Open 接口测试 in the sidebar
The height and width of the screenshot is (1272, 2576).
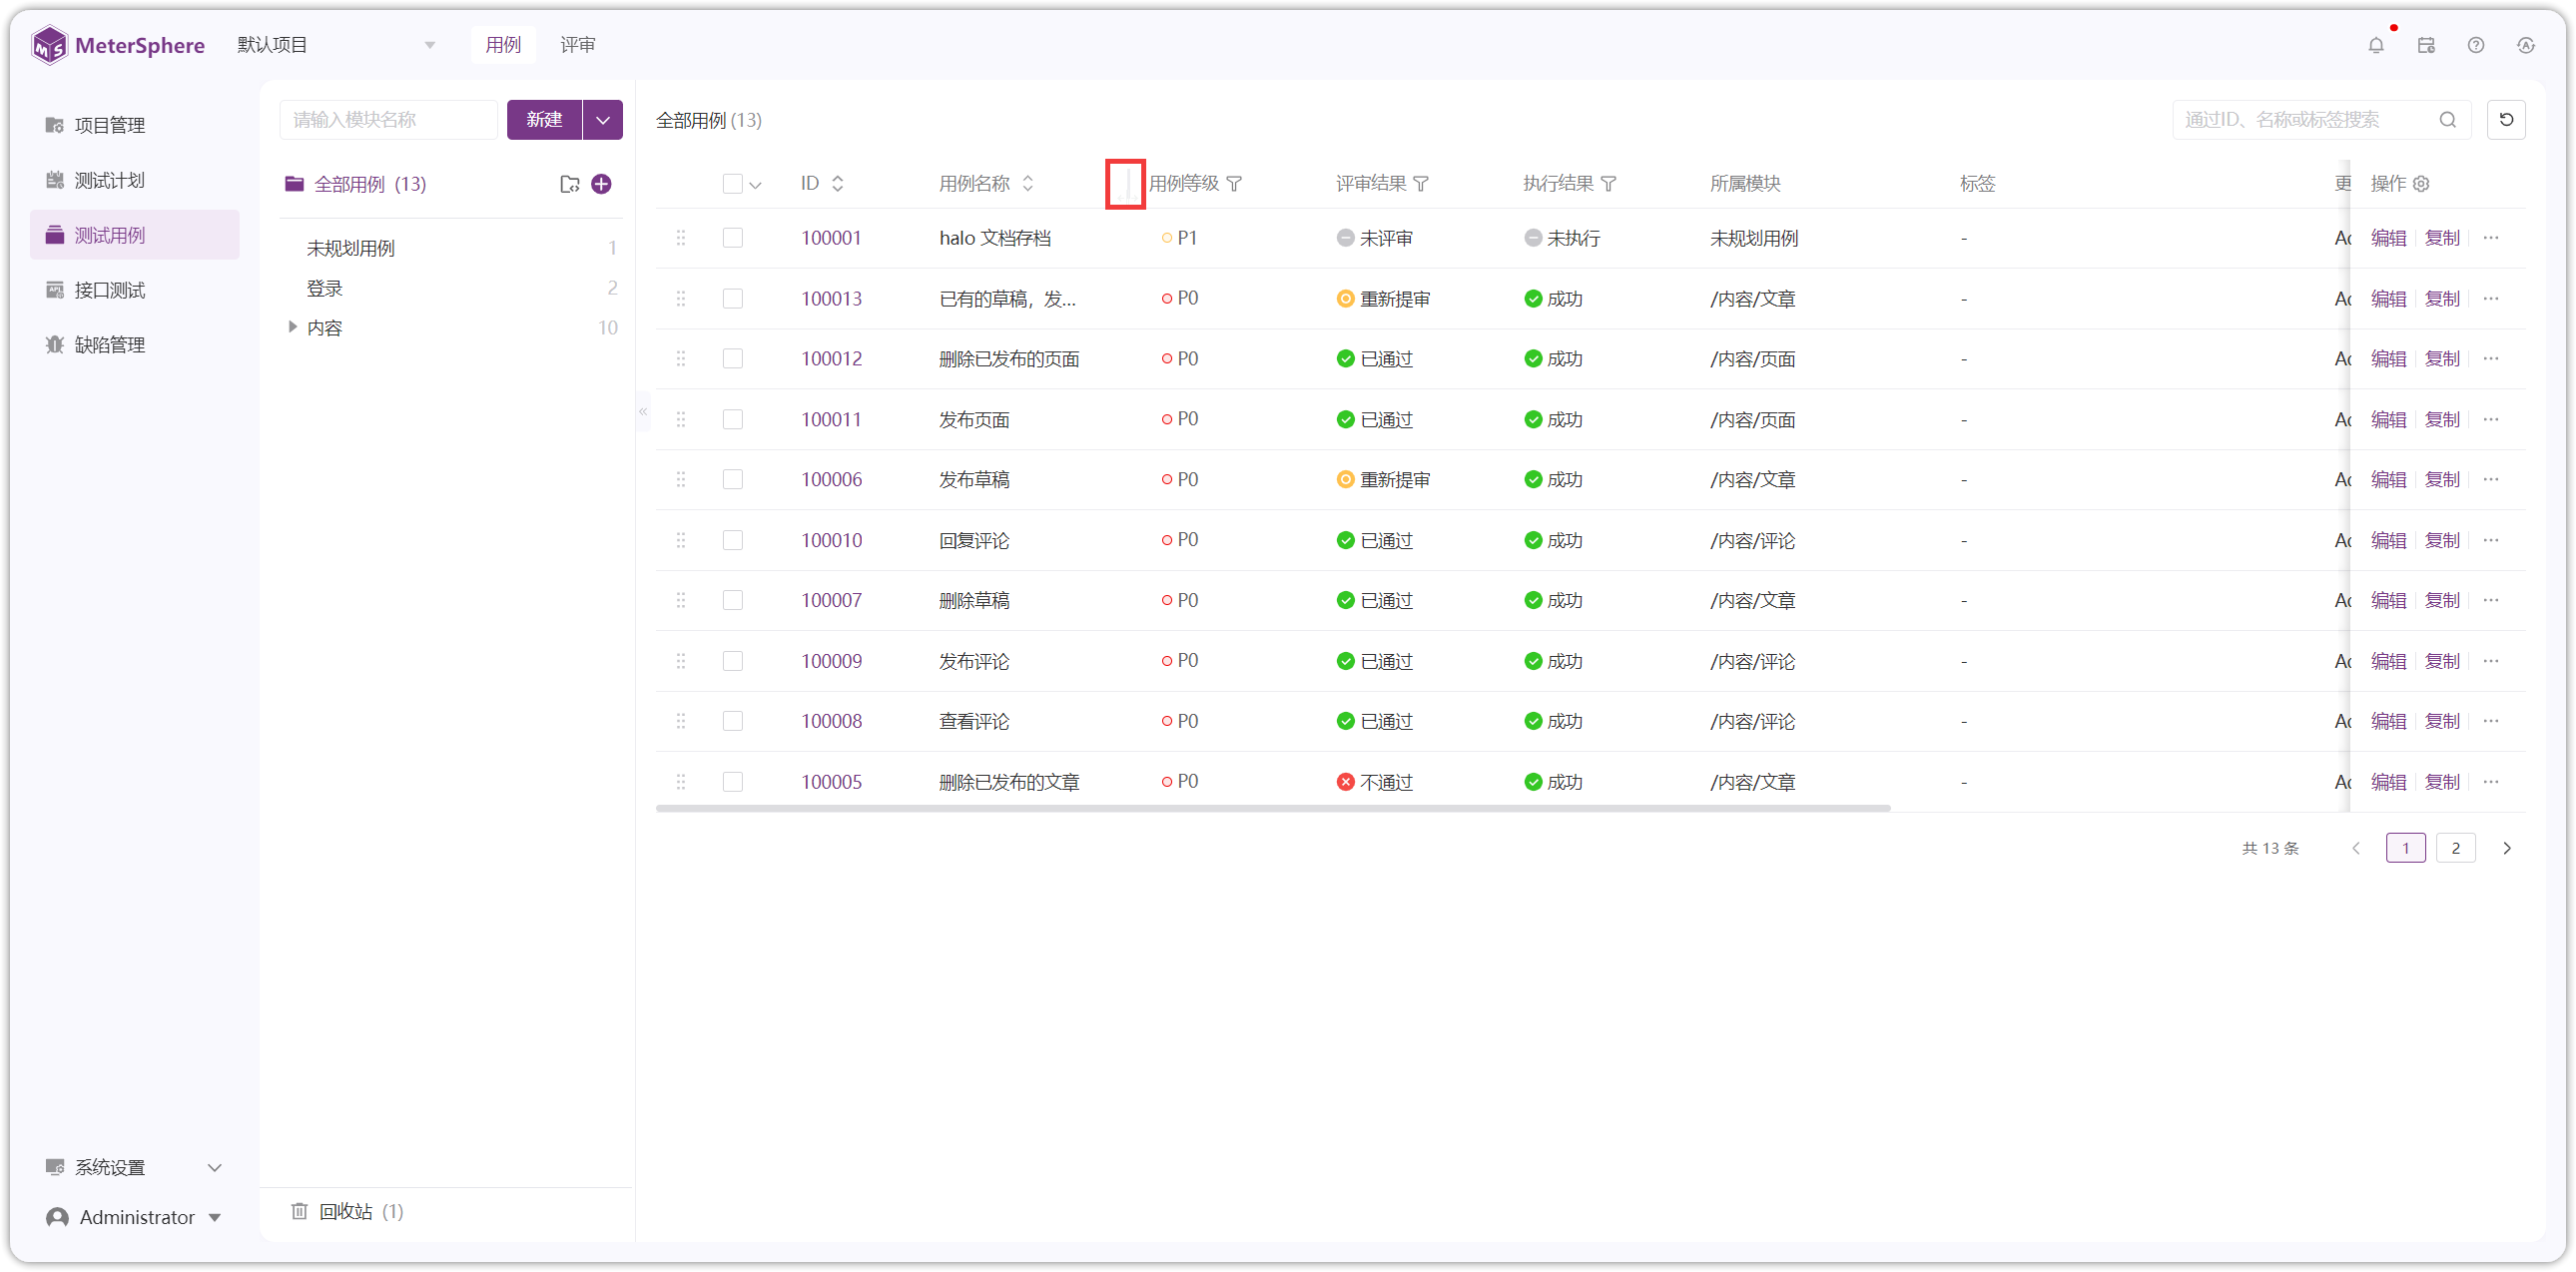tap(134, 290)
